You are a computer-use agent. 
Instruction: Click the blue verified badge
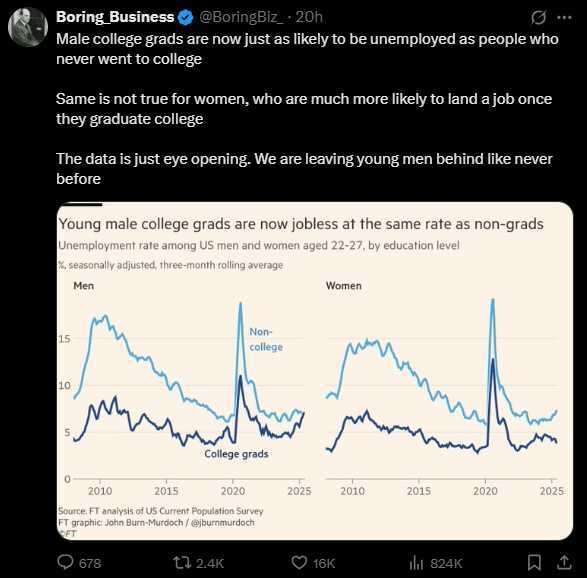click(185, 17)
